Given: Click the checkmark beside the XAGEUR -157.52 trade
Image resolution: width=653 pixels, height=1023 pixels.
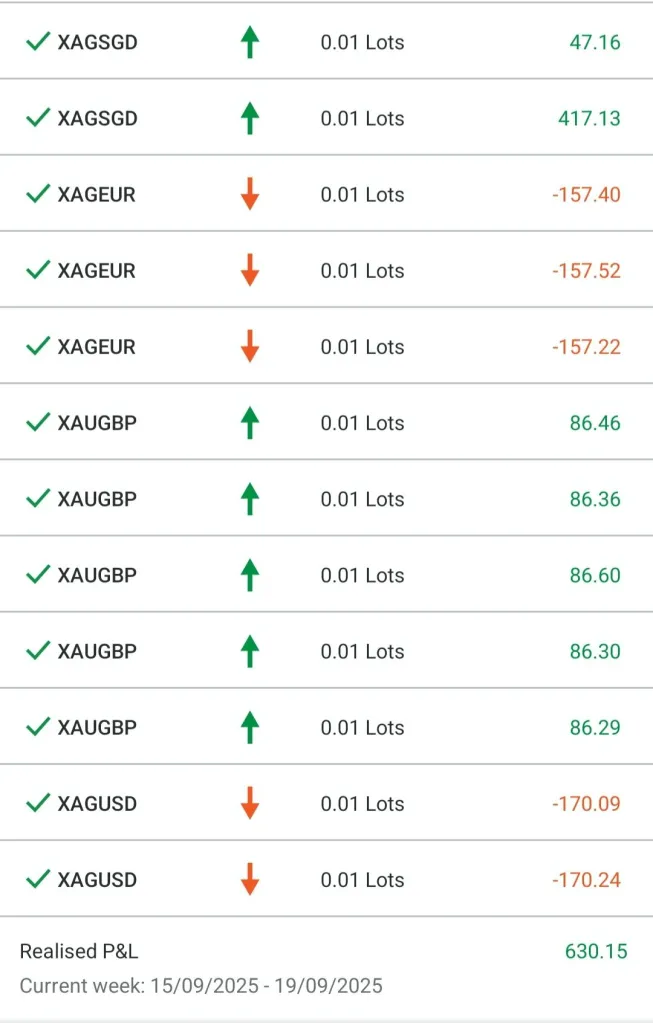Looking at the screenshot, I should coord(38,270).
